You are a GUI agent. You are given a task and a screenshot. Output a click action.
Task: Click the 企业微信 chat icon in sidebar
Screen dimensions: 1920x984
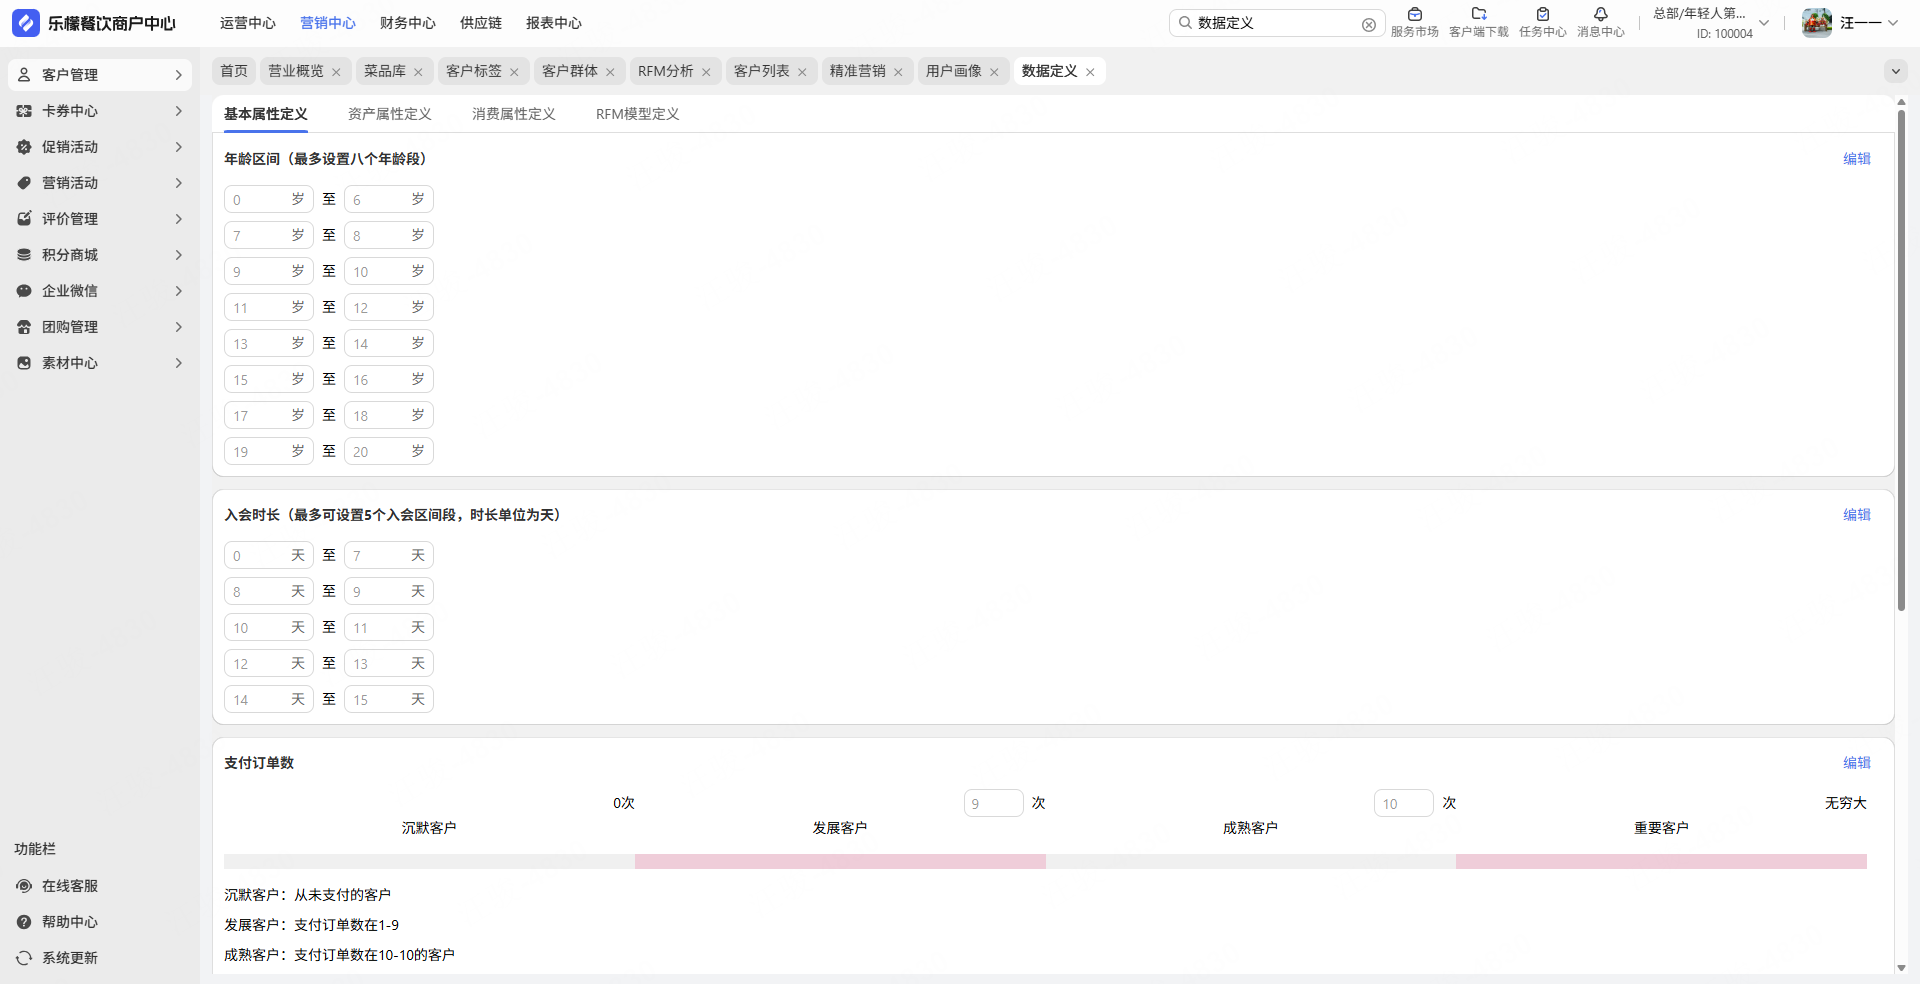click(24, 291)
